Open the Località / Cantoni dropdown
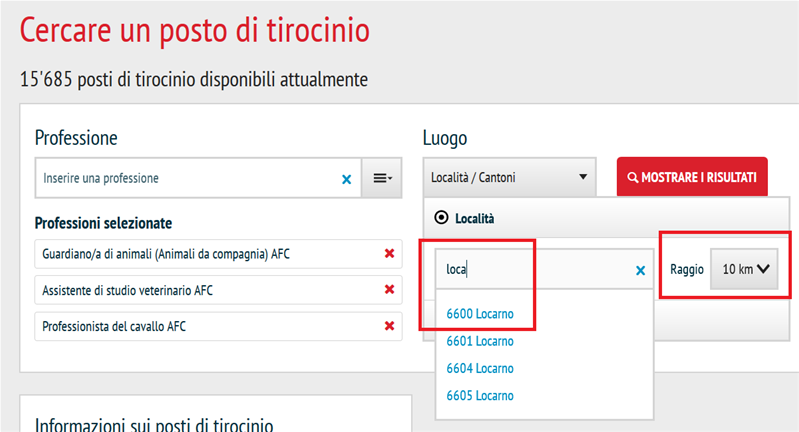 tap(508, 178)
